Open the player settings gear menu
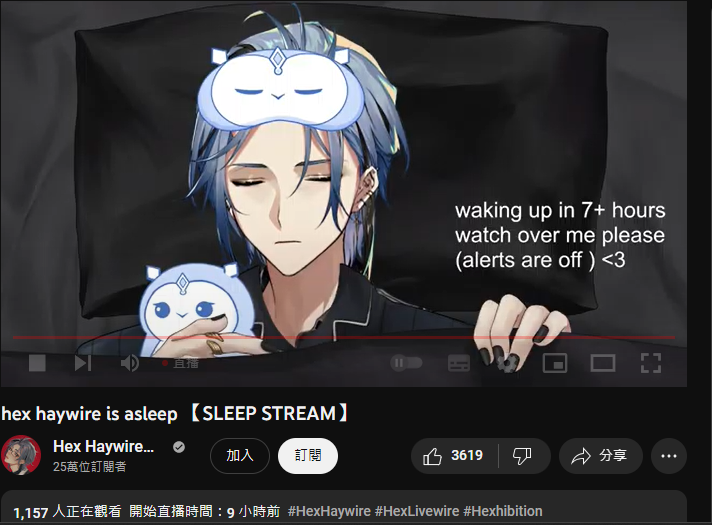 [x=507, y=363]
